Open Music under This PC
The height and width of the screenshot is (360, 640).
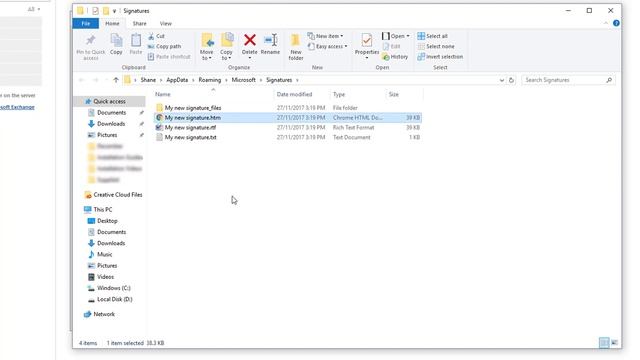pyautogui.click(x=104, y=254)
